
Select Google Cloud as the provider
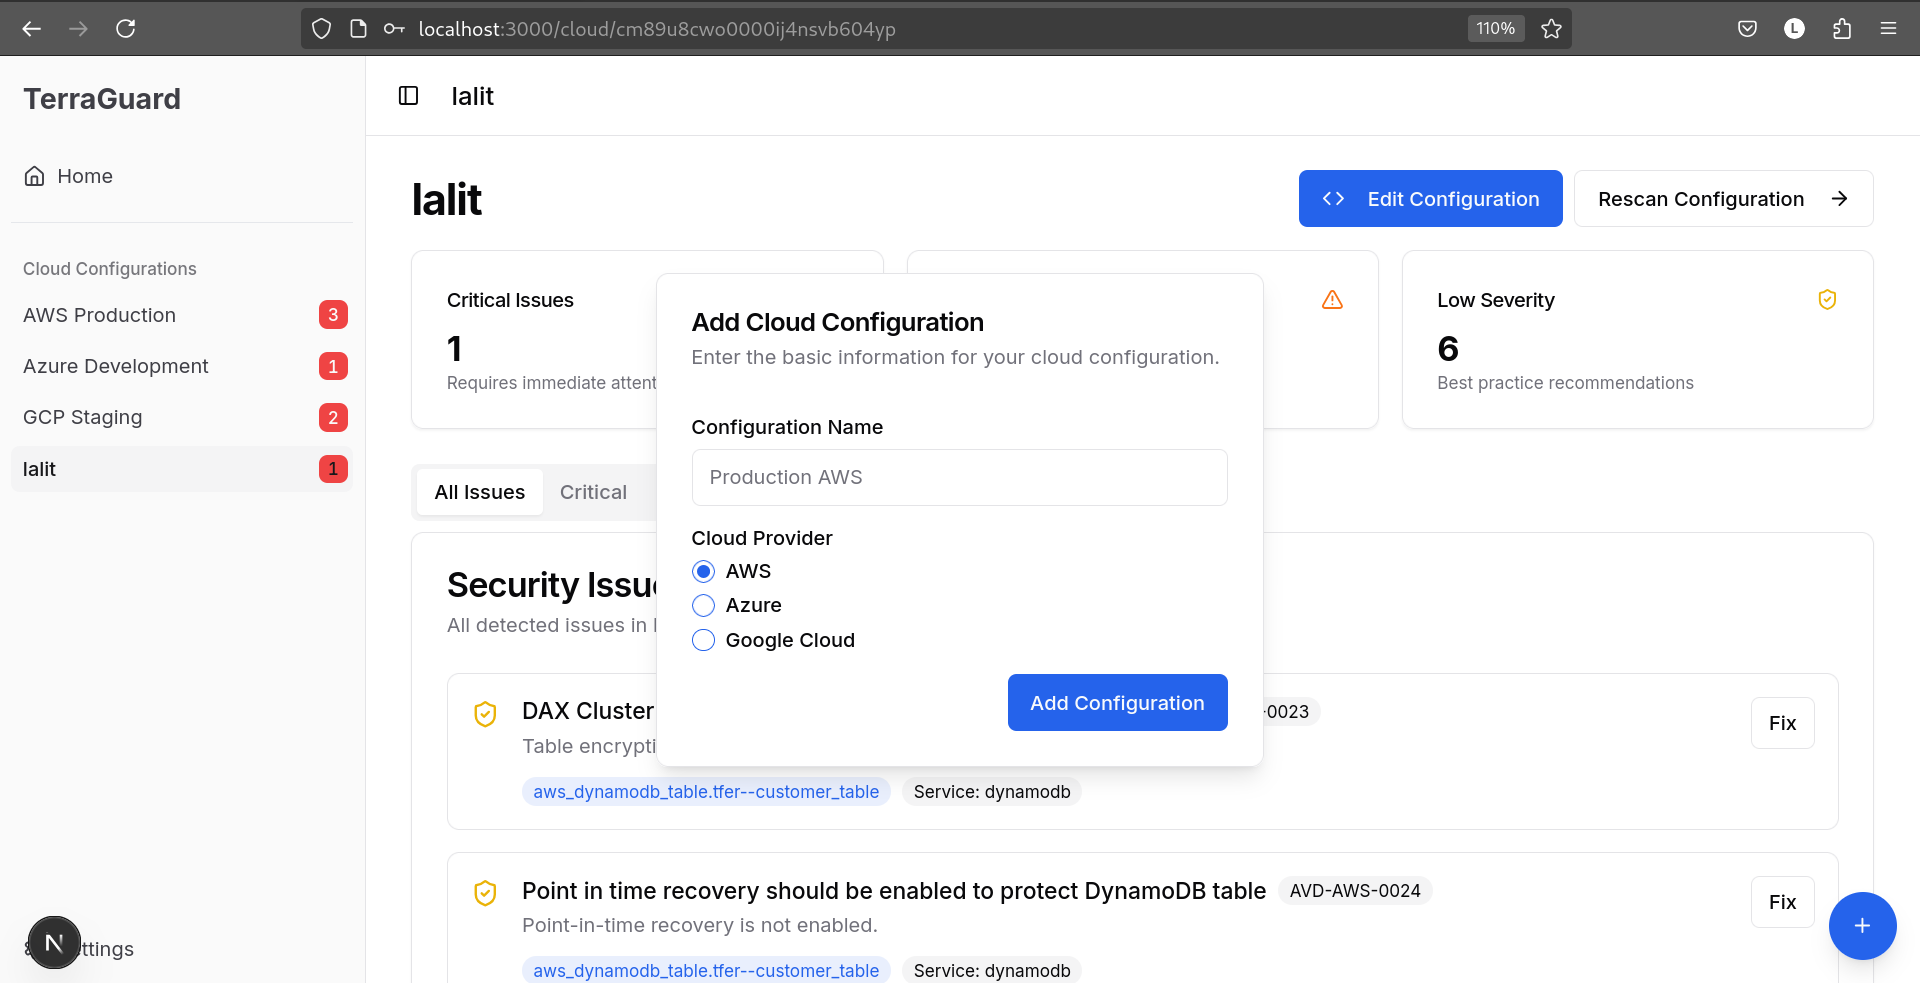click(x=703, y=640)
